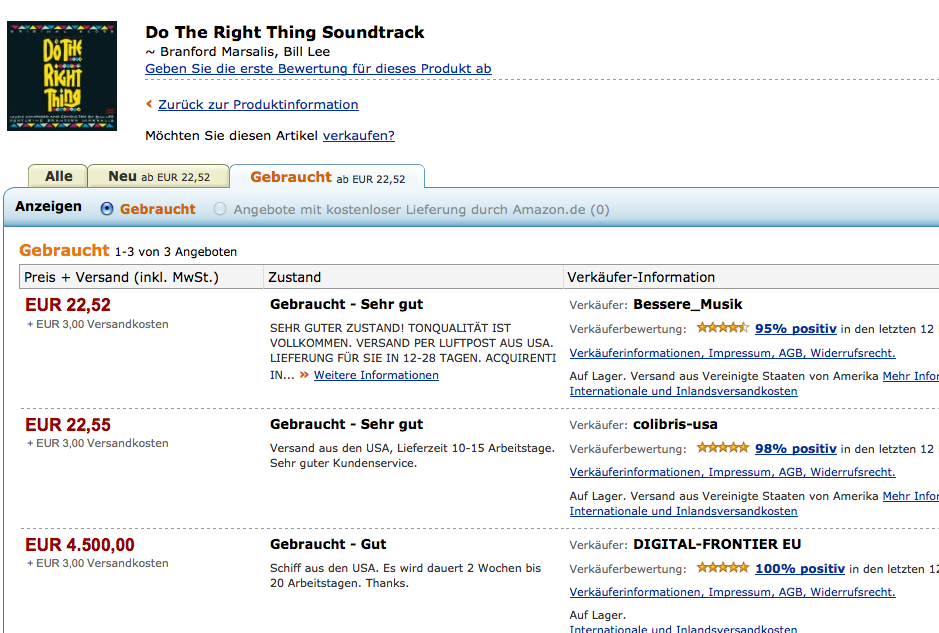Switch to the Alle tab
The height and width of the screenshot is (633, 939).
[58, 176]
